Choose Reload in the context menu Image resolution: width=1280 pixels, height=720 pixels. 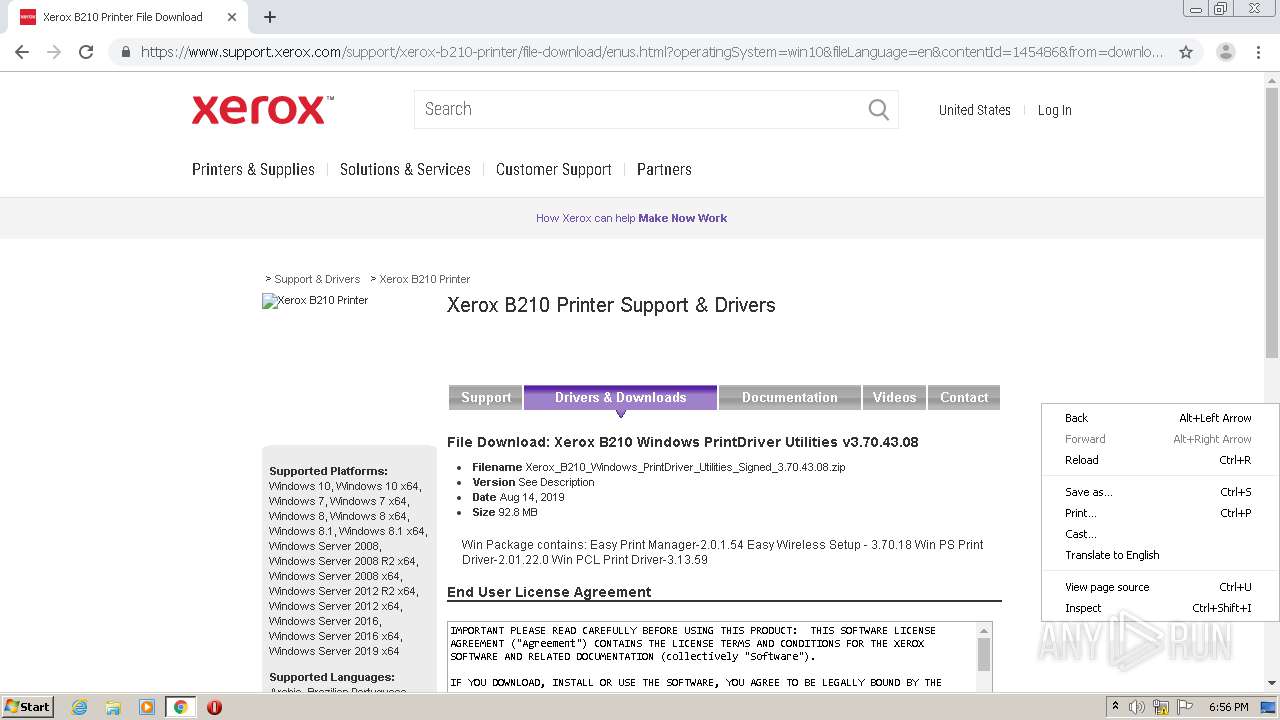(x=1159, y=460)
